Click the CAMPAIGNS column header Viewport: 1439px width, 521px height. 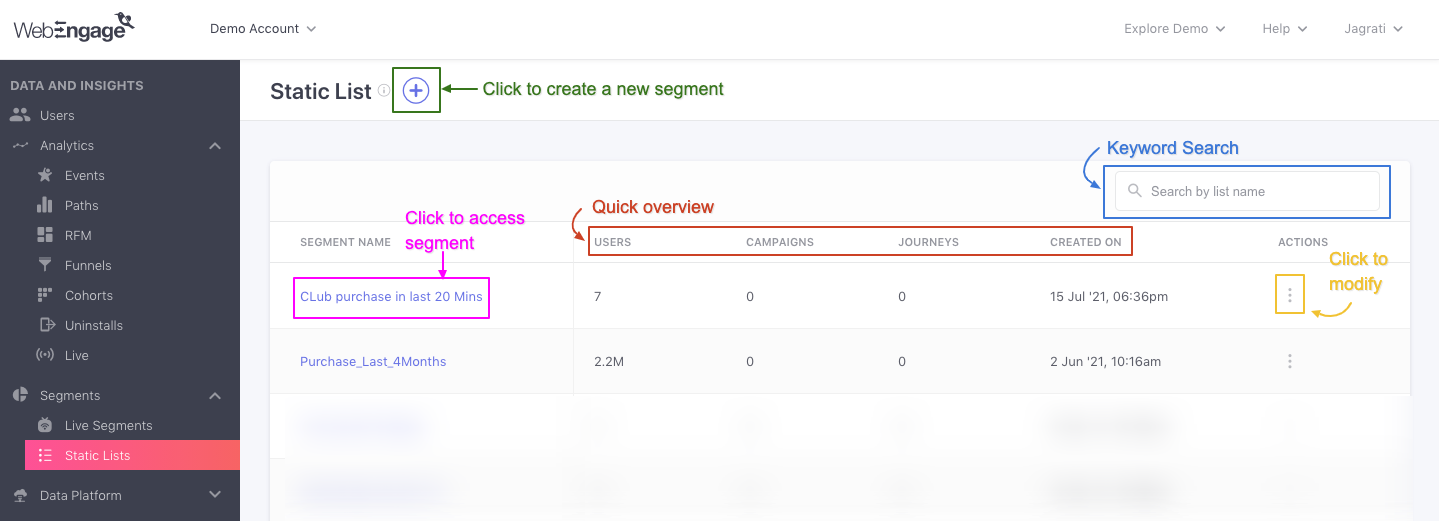780,243
